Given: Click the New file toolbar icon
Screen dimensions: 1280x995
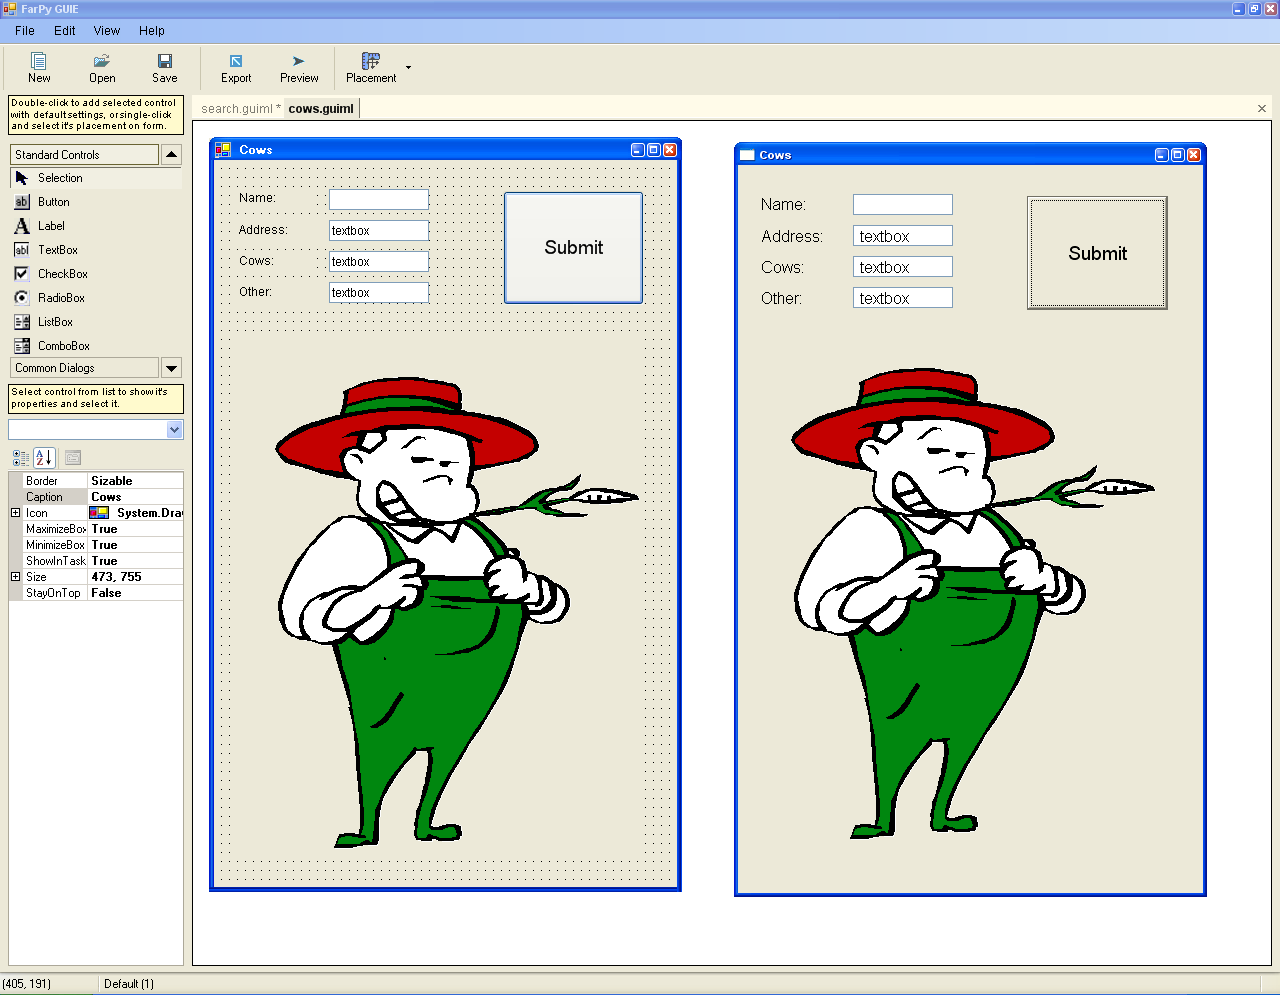Looking at the screenshot, I should click(x=39, y=62).
